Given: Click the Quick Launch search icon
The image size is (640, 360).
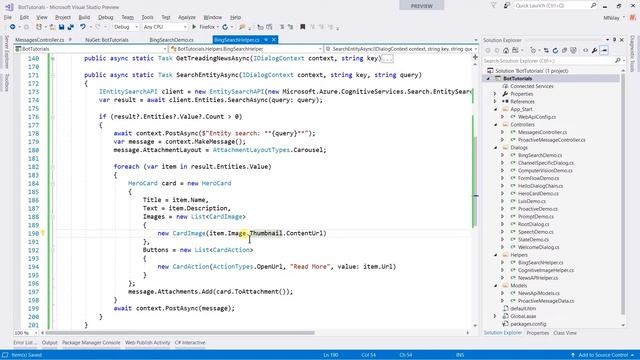Looking at the screenshot, I should click(593, 6).
